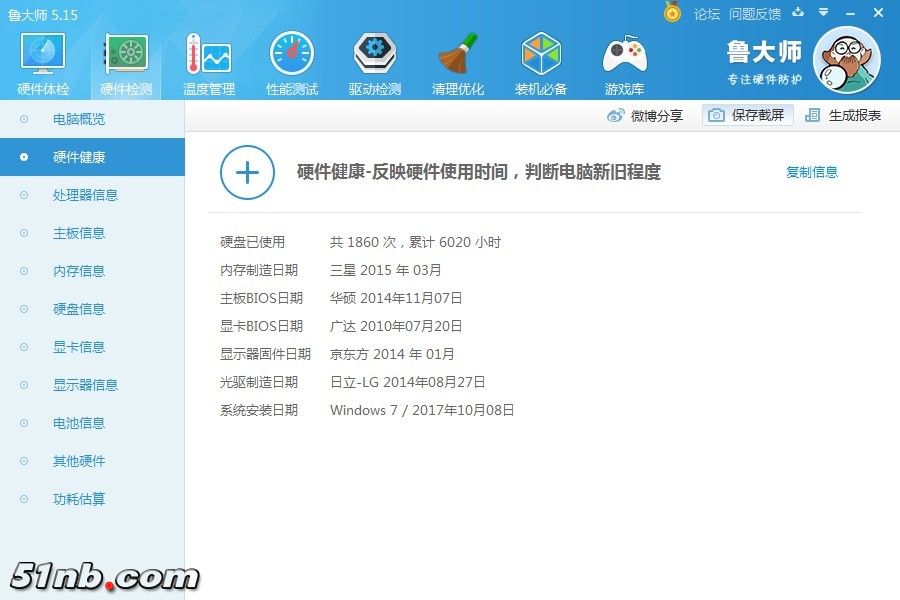Open the dropdown menu arrow in title bar
This screenshot has height=600, width=900.
824,12
